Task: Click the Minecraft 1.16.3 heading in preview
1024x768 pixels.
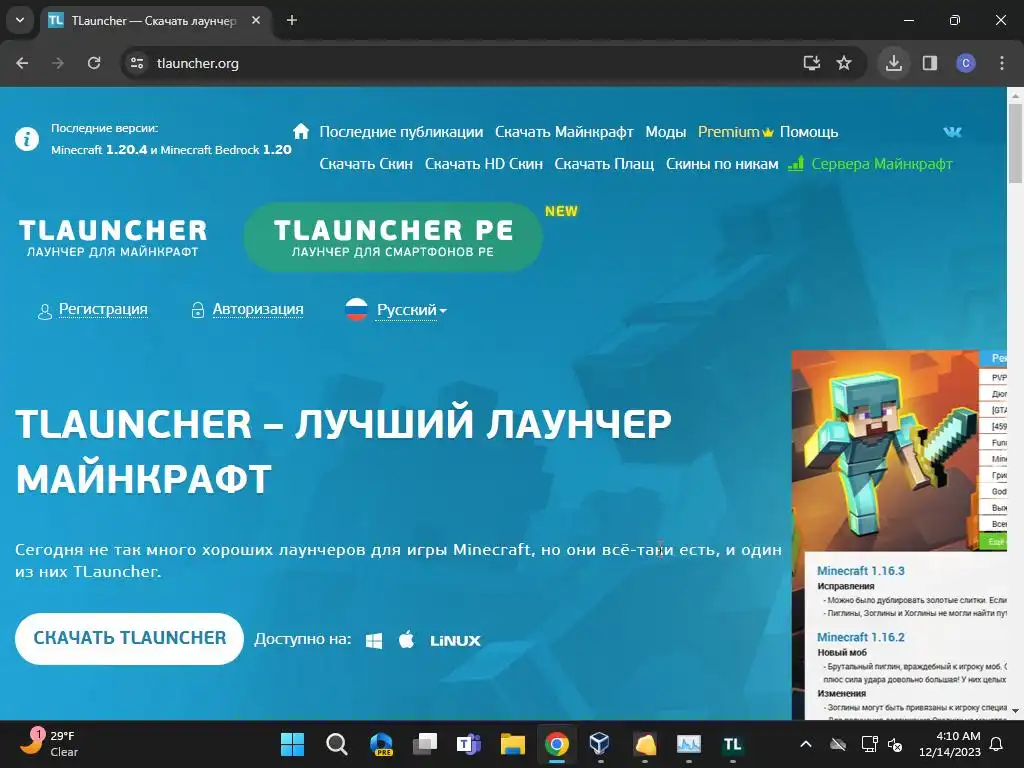Action: [861, 571]
